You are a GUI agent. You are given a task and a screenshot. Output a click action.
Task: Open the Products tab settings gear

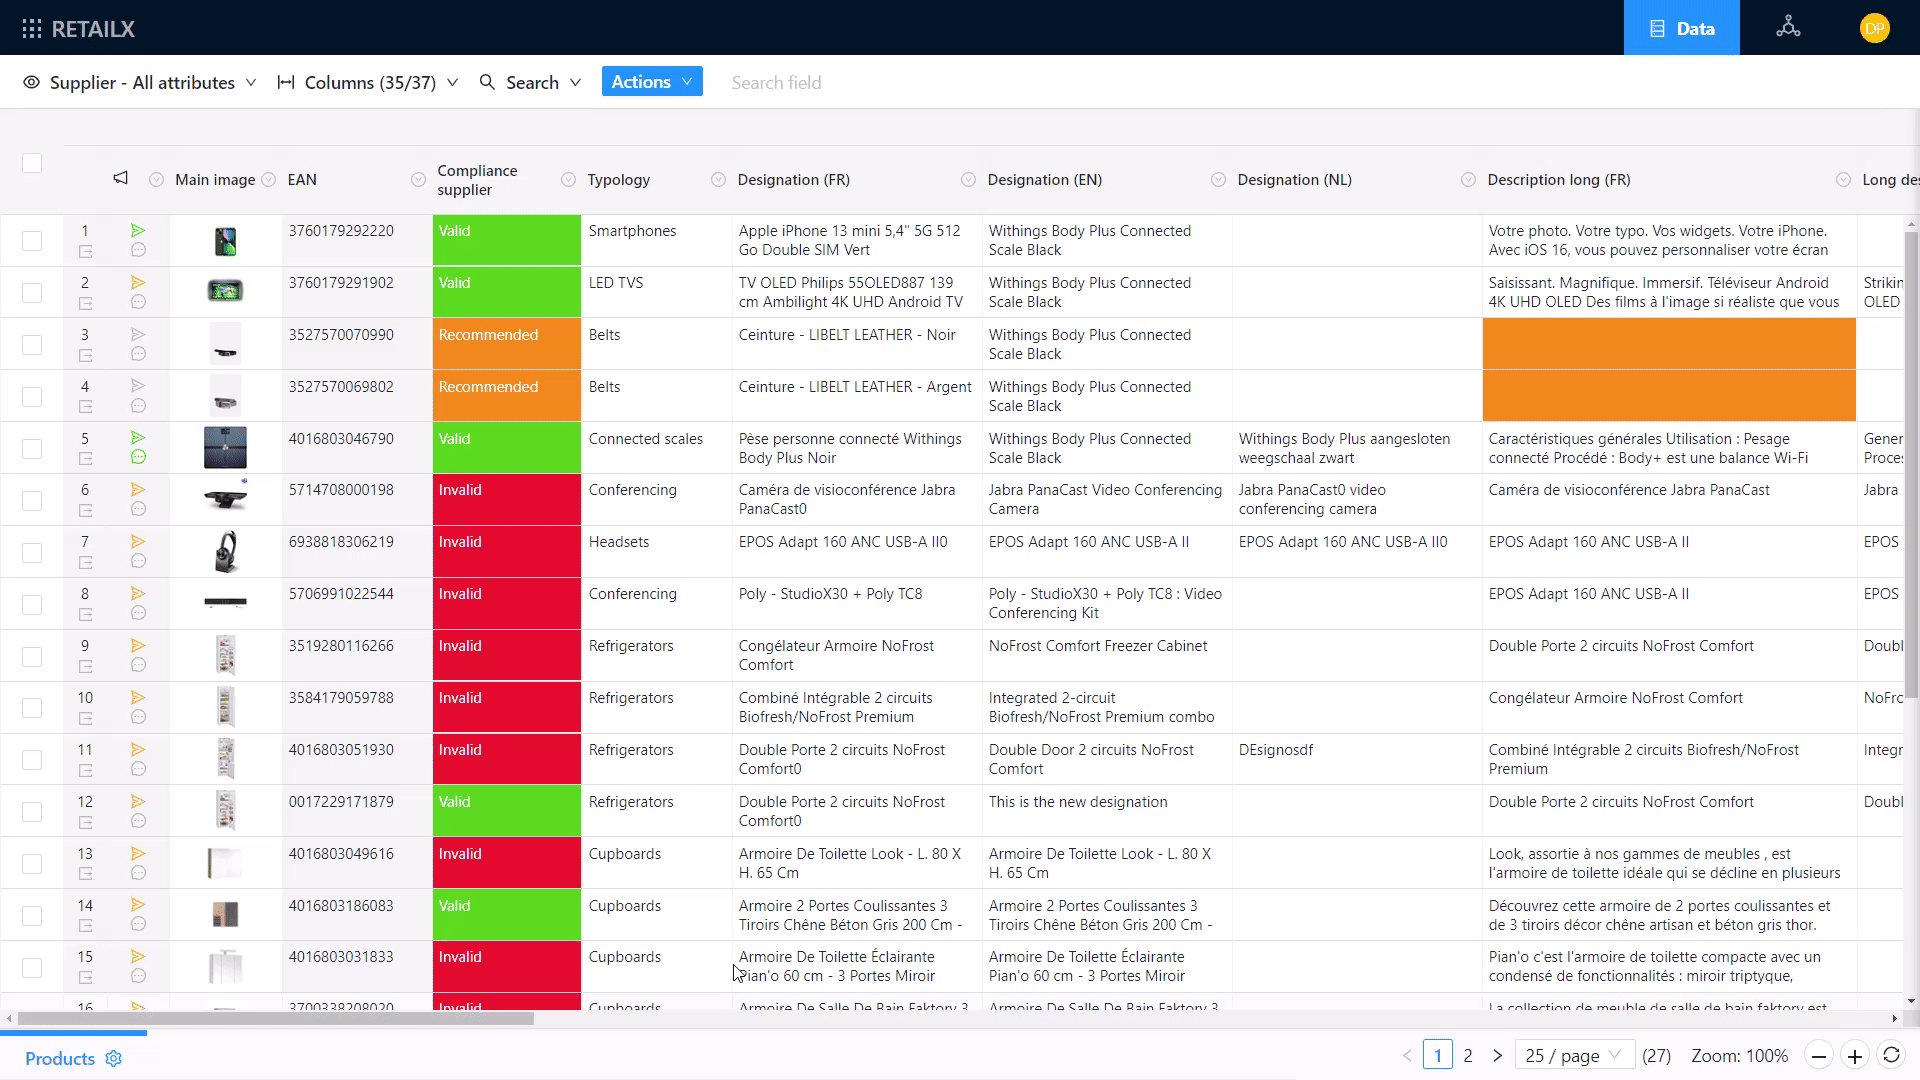coord(114,1059)
